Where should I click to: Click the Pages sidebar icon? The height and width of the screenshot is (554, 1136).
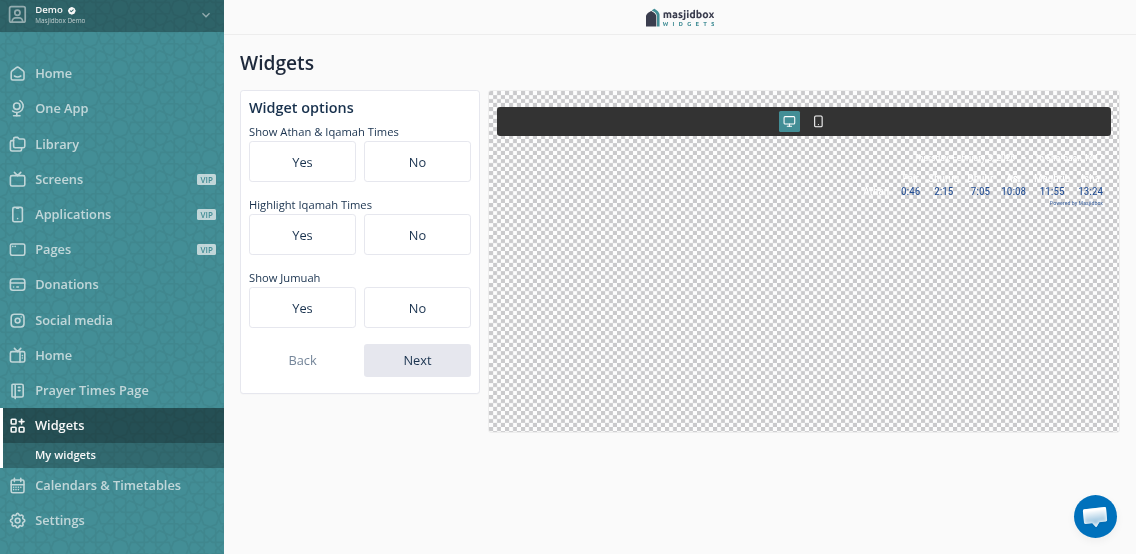pyautogui.click(x=17, y=249)
